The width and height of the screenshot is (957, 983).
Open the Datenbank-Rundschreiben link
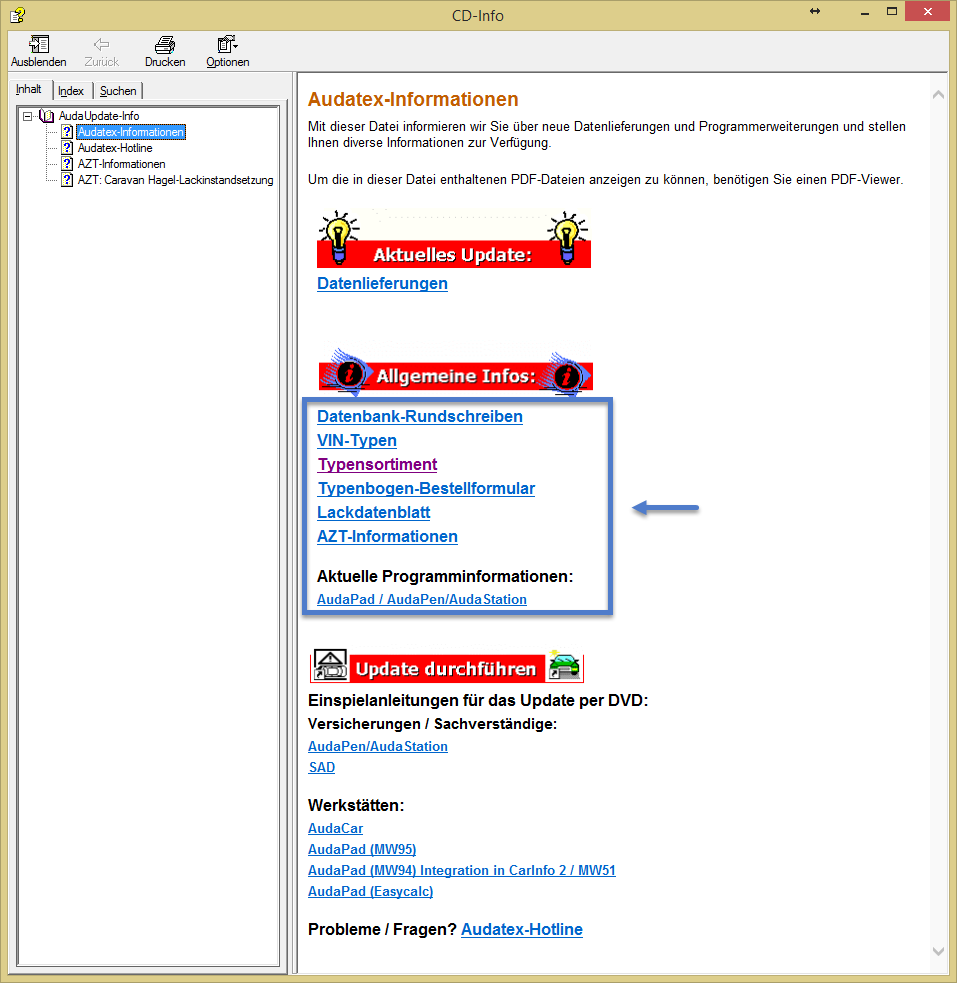click(x=420, y=416)
